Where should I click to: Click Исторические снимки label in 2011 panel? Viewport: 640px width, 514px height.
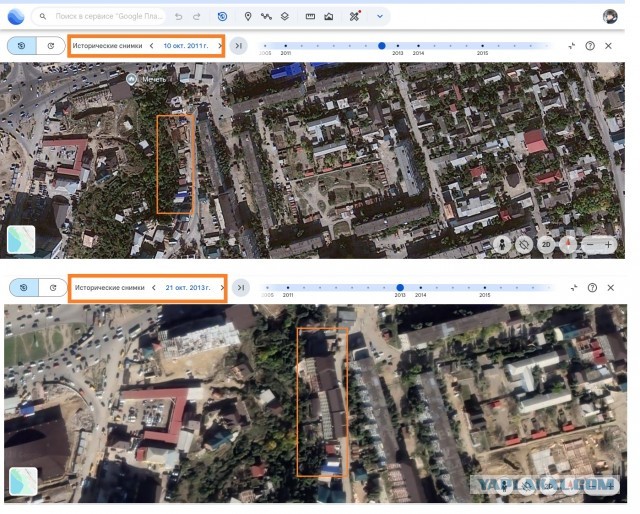coord(107,46)
